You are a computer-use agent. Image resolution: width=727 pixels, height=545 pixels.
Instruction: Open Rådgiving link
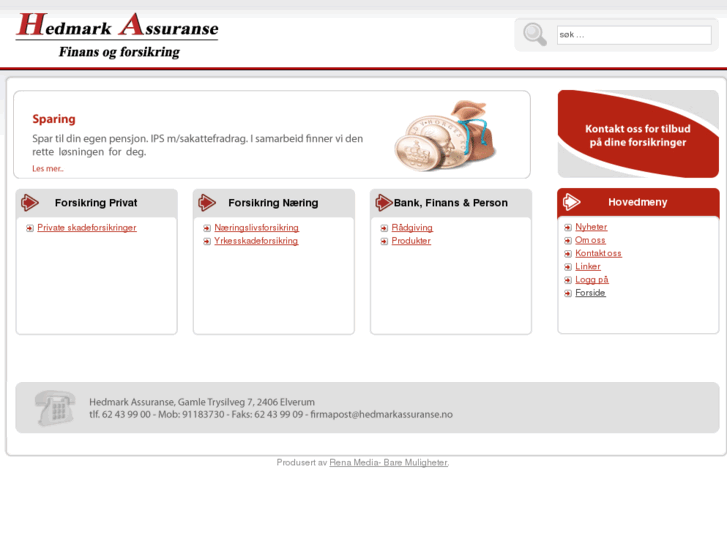coord(412,228)
